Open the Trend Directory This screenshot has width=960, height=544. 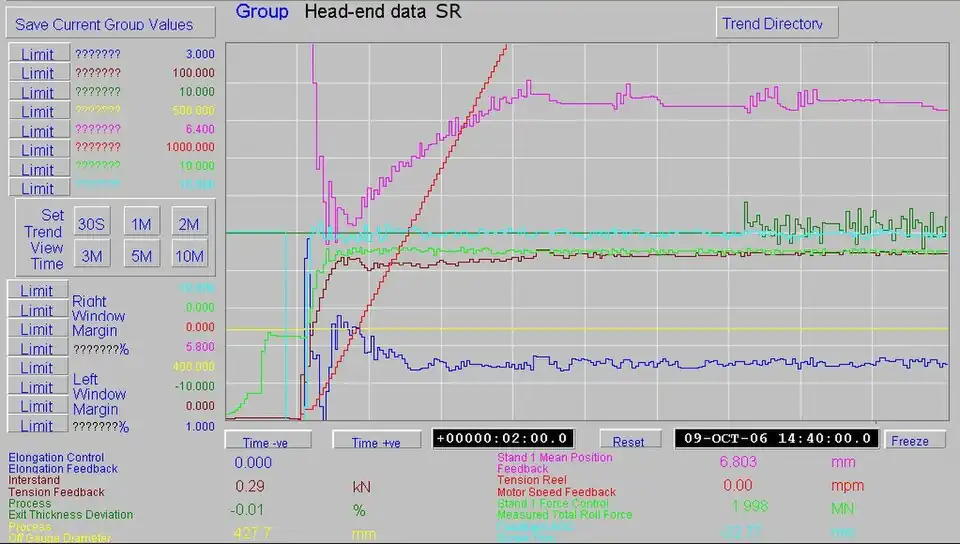[777, 24]
